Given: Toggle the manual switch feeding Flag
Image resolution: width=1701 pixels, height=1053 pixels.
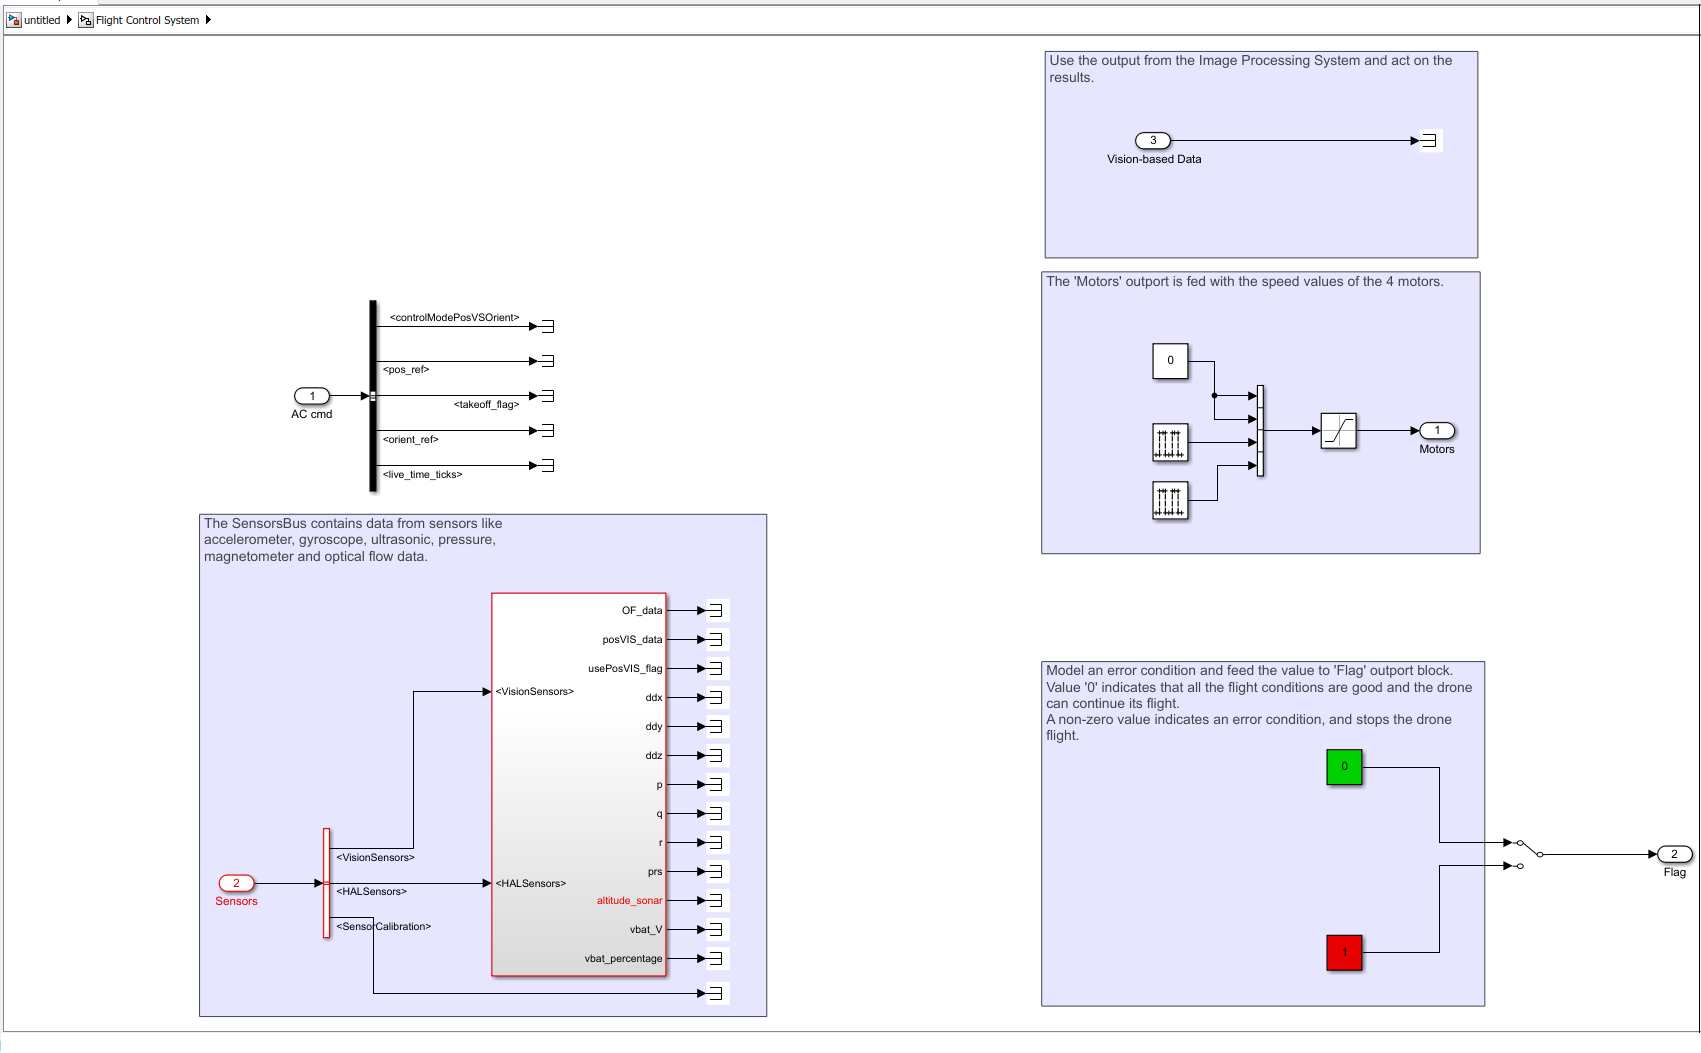Looking at the screenshot, I should pyautogui.click(x=1529, y=854).
